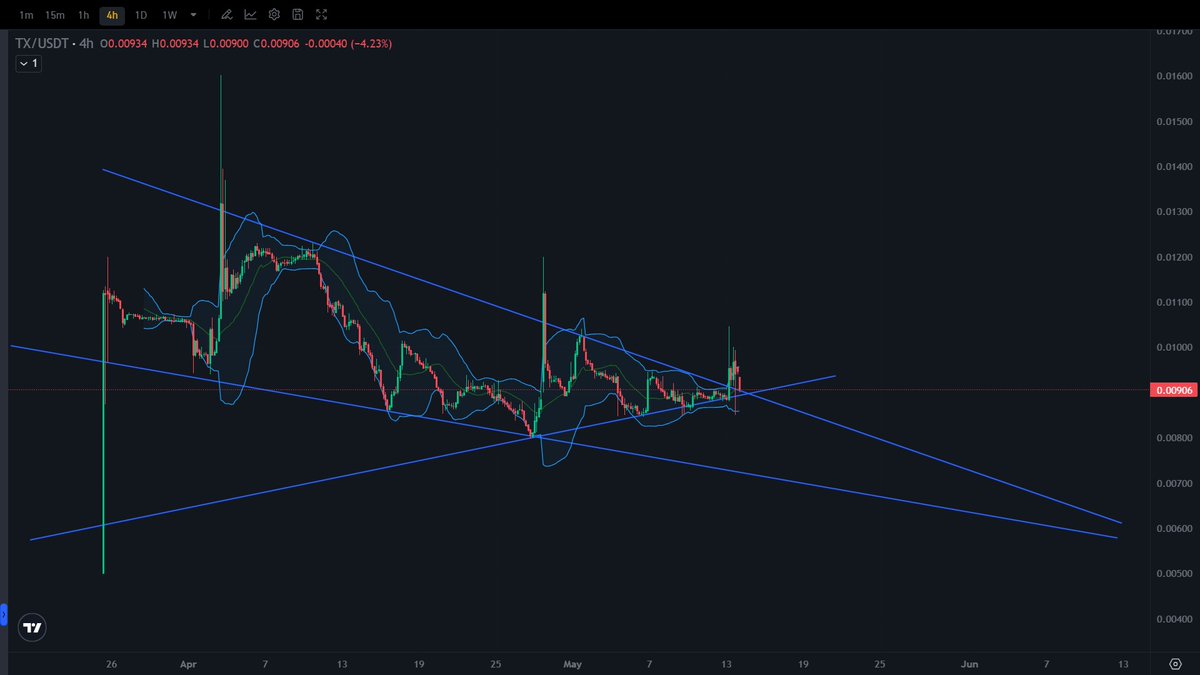
Task: Click the Apr label on time axis
Action: 190,664
